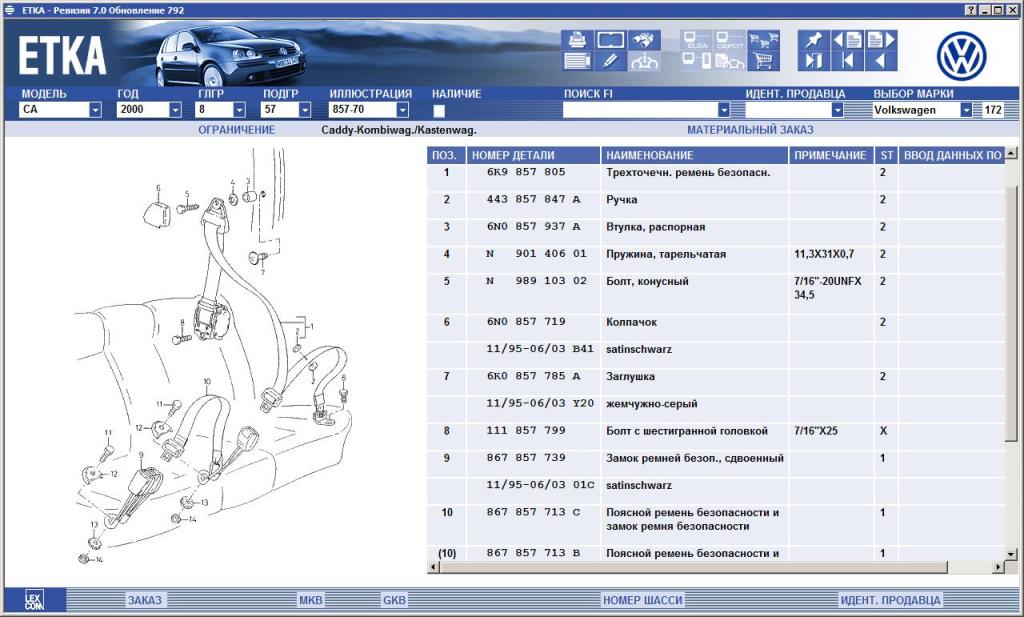Click the ЗАКАЗ button in bottom bar
The width and height of the screenshot is (1024, 617).
click(x=145, y=600)
